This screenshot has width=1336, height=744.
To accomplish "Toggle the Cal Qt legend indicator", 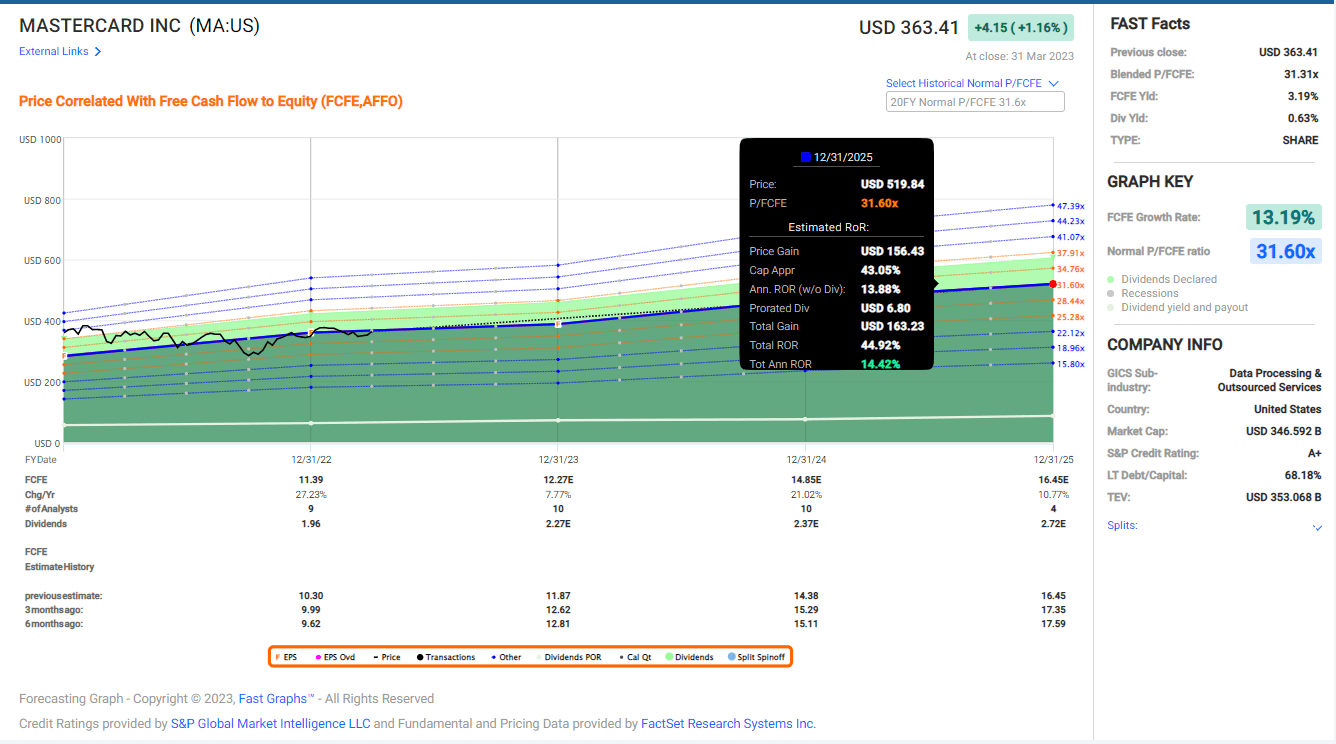I will tap(620, 657).
